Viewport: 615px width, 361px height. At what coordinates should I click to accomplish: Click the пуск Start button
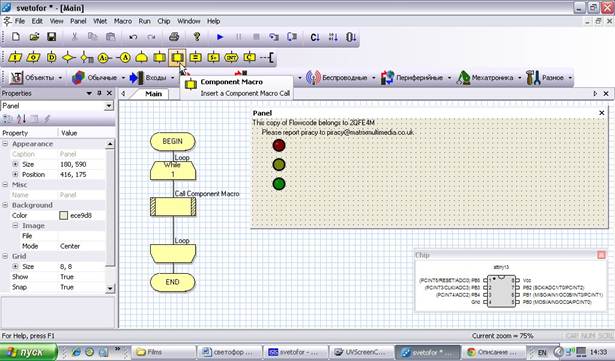28,352
